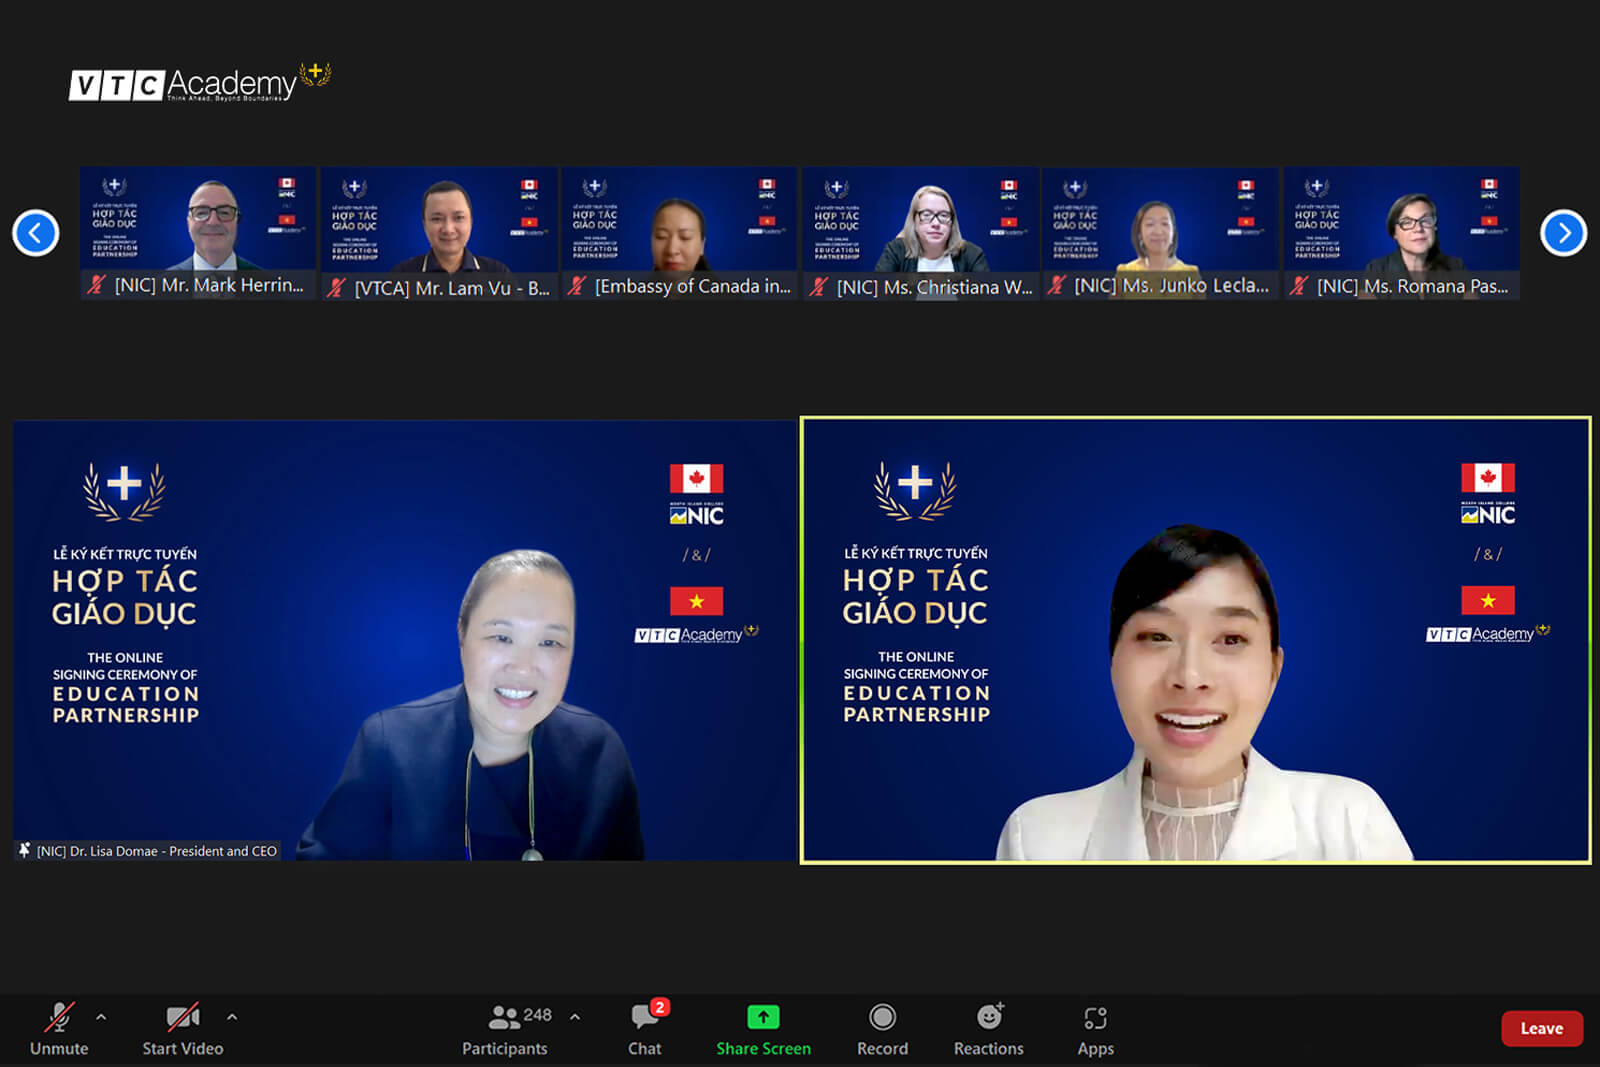Select Mr. Mark Herrin's video thumbnail
The image size is (1600, 1067).
point(198,222)
